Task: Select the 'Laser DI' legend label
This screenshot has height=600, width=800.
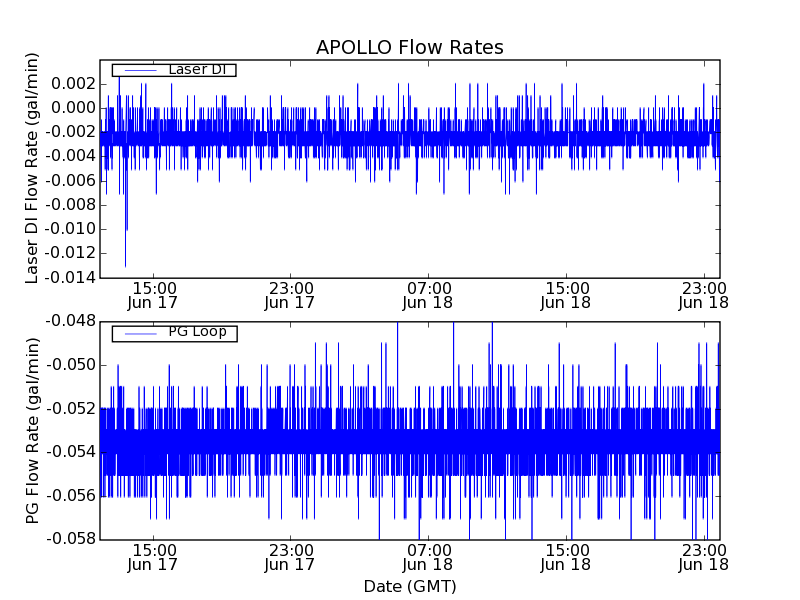Action: (197, 69)
